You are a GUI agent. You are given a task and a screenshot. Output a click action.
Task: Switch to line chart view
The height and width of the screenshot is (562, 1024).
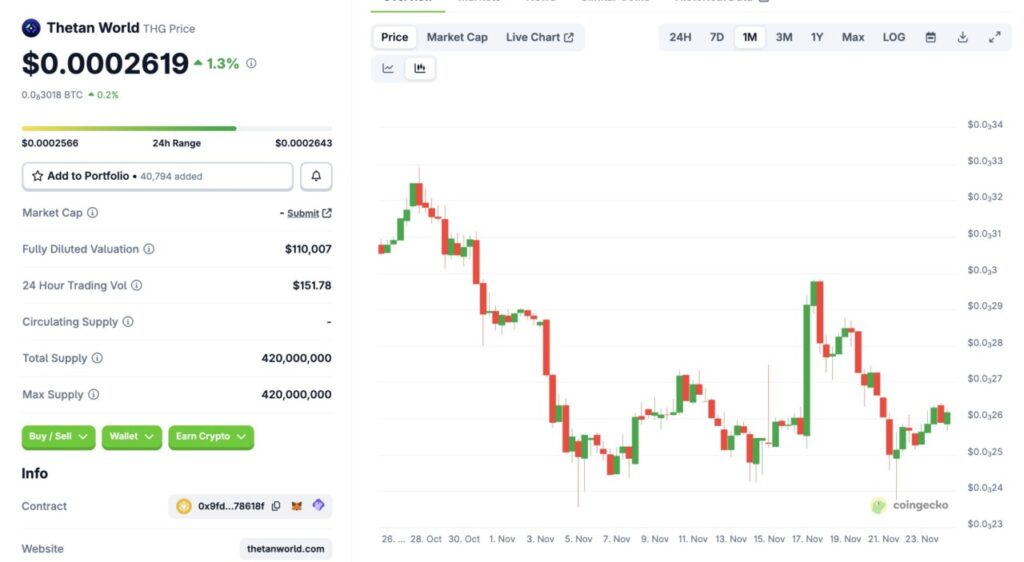(x=388, y=69)
